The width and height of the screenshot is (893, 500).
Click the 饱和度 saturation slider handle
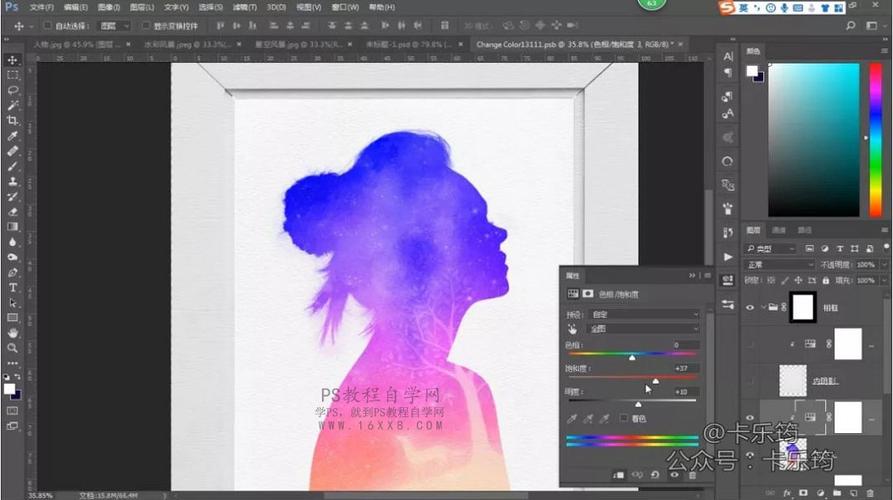(656, 381)
